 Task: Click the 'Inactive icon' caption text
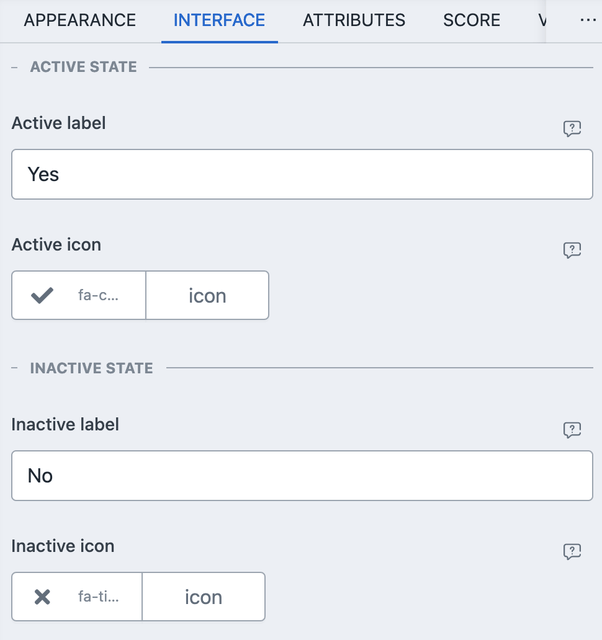point(62,546)
